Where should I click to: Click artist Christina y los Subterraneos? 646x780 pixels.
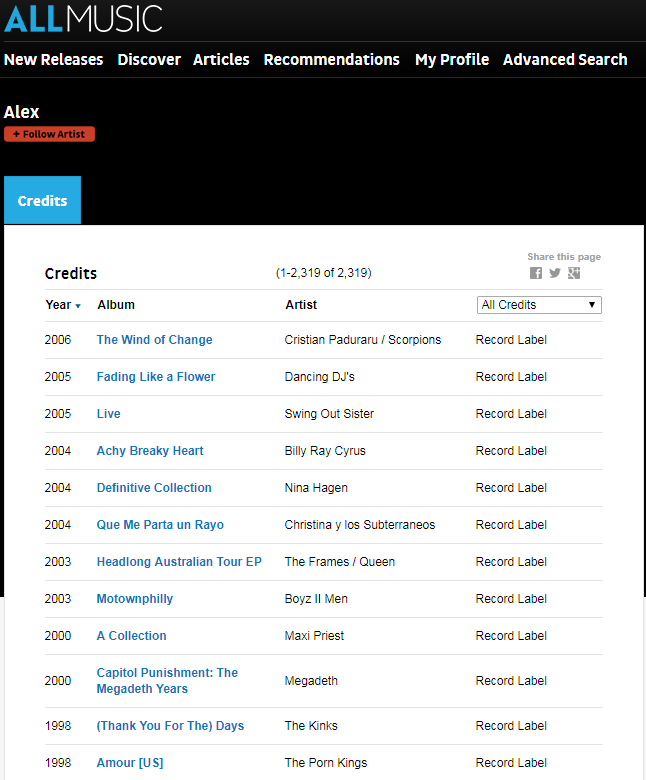click(360, 525)
